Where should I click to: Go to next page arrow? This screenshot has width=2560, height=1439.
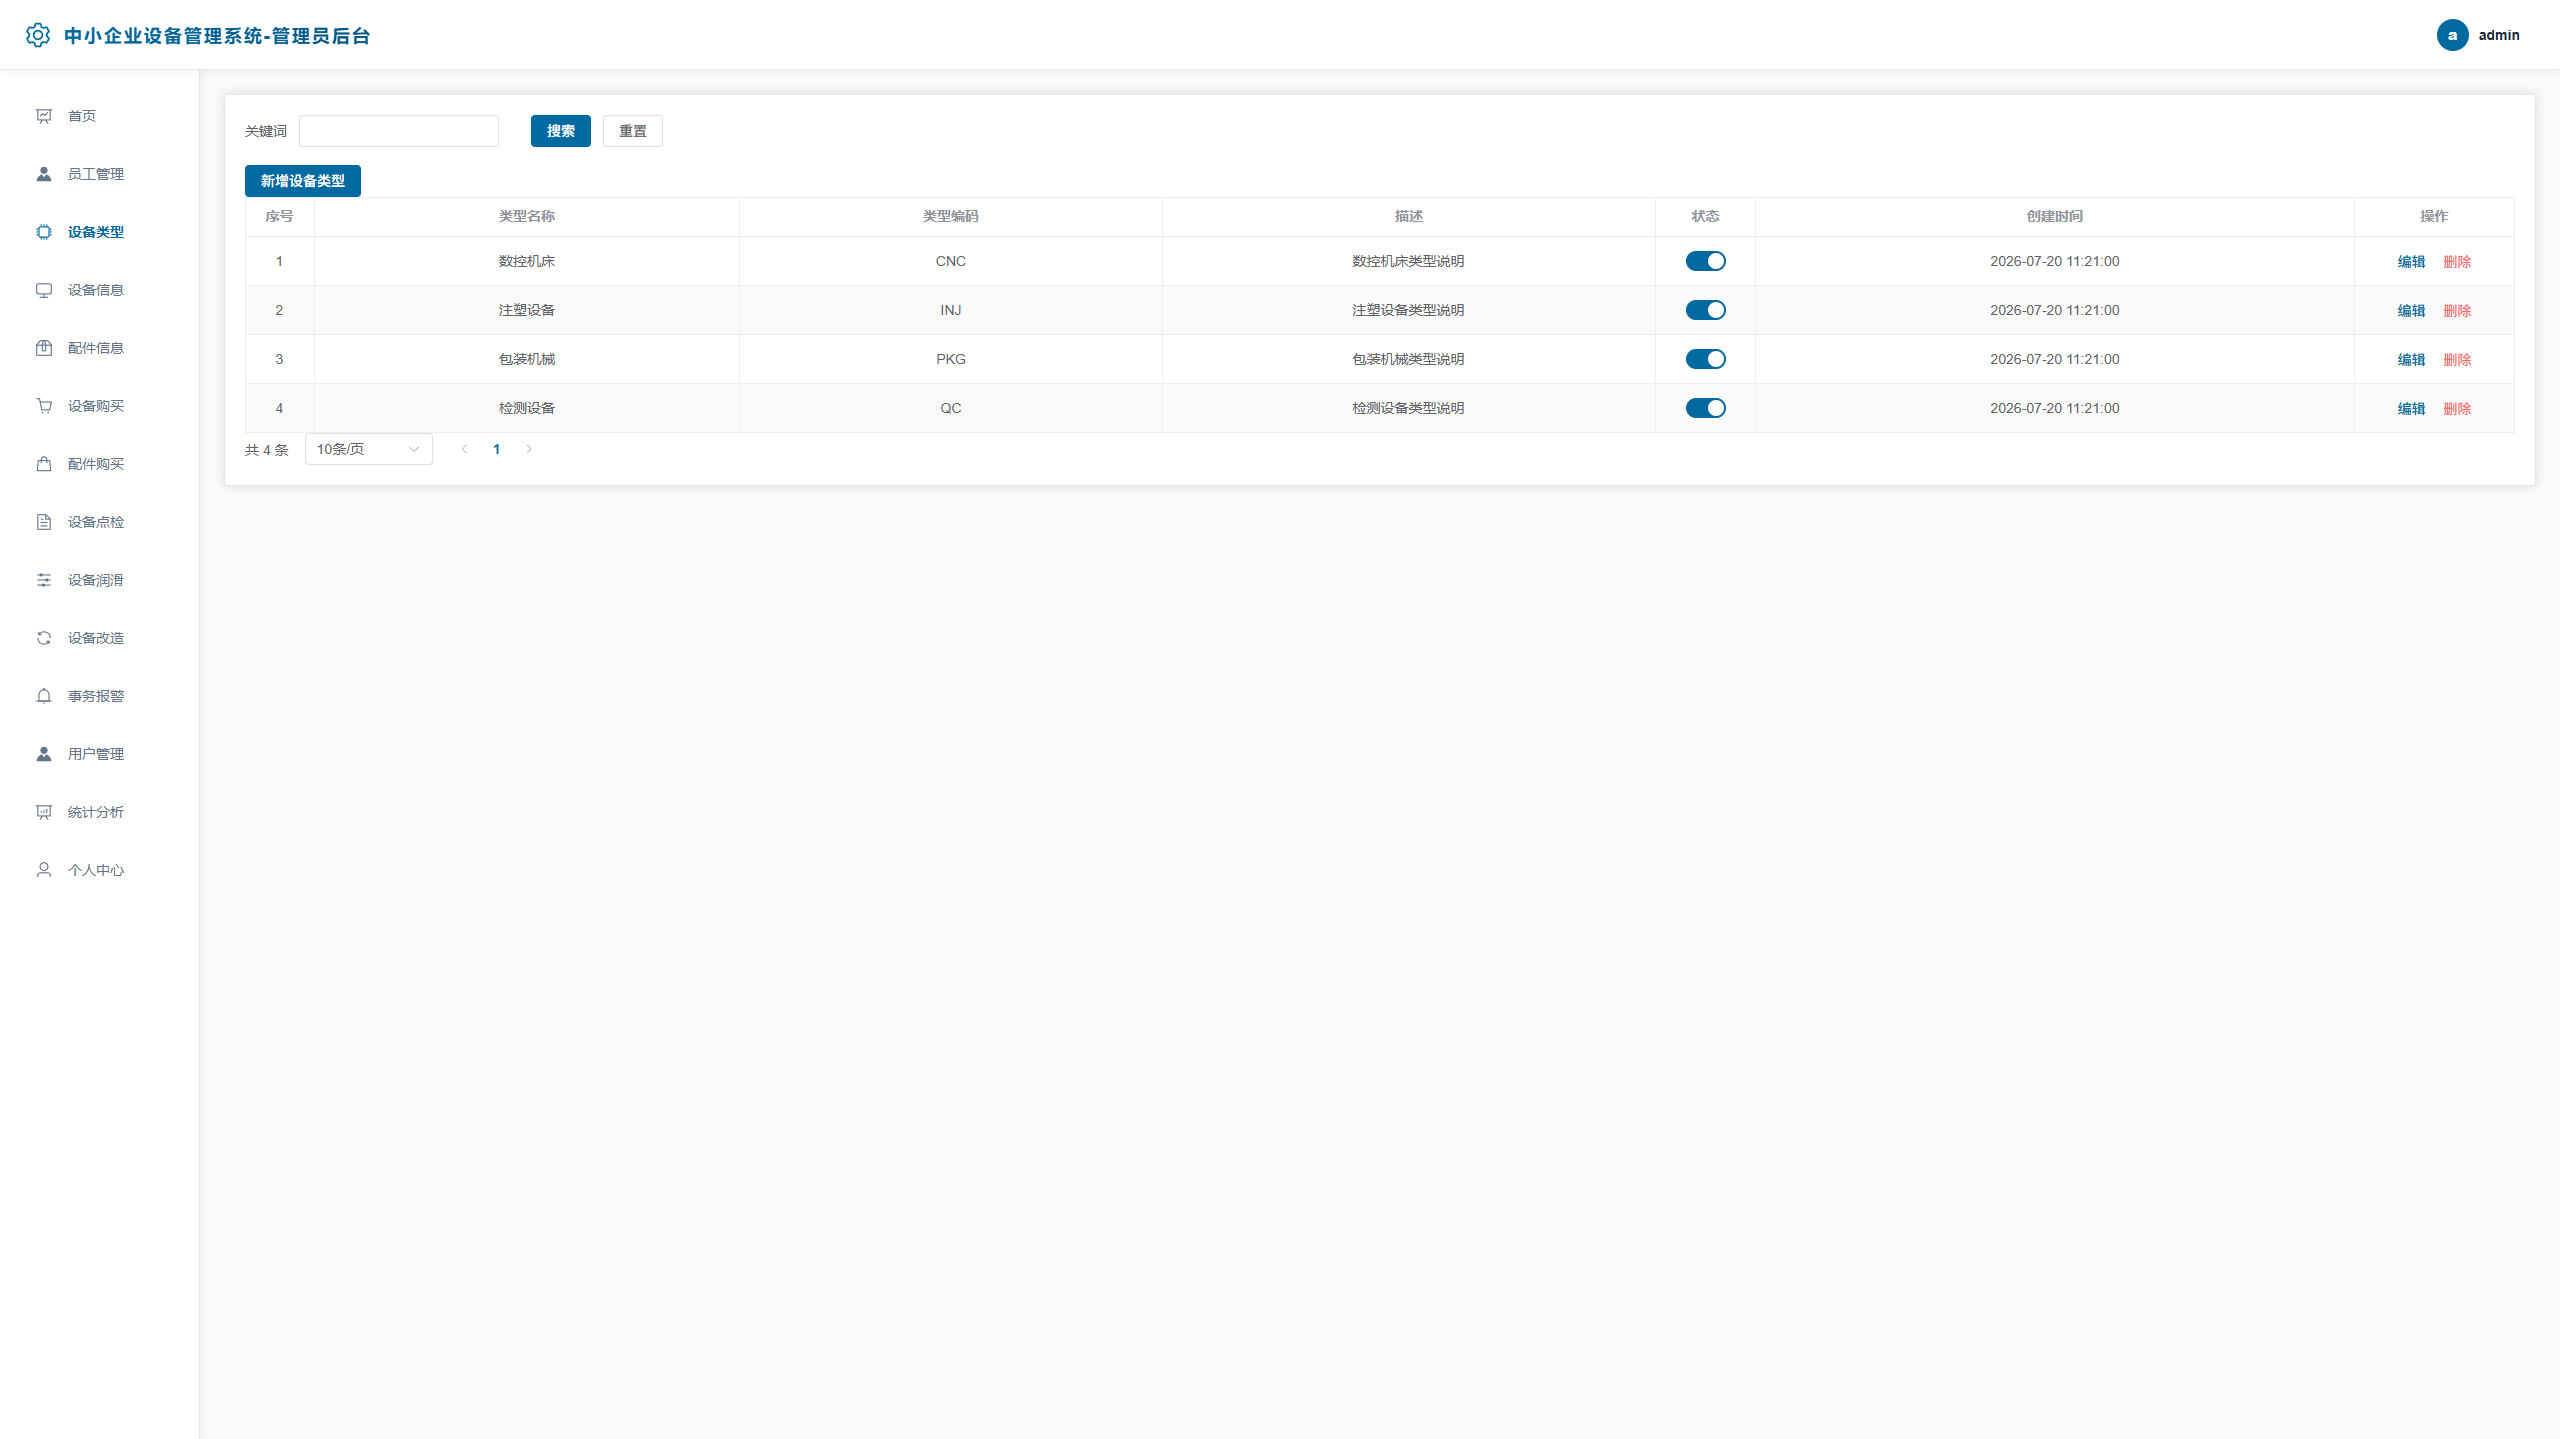[529, 449]
